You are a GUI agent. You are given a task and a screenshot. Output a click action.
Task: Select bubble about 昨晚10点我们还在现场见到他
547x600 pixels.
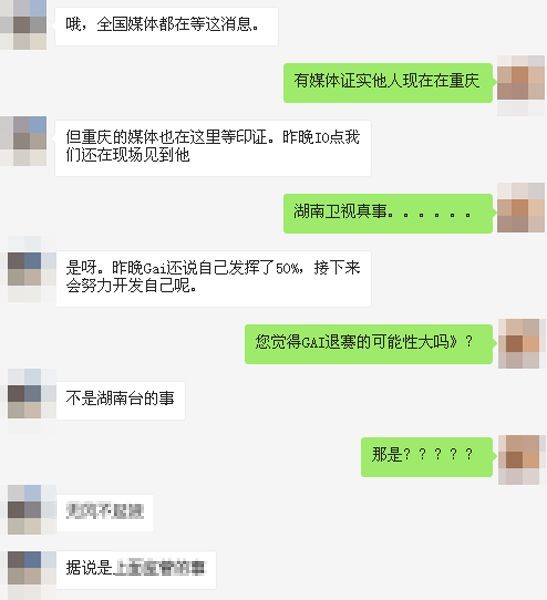(x=213, y=148)
